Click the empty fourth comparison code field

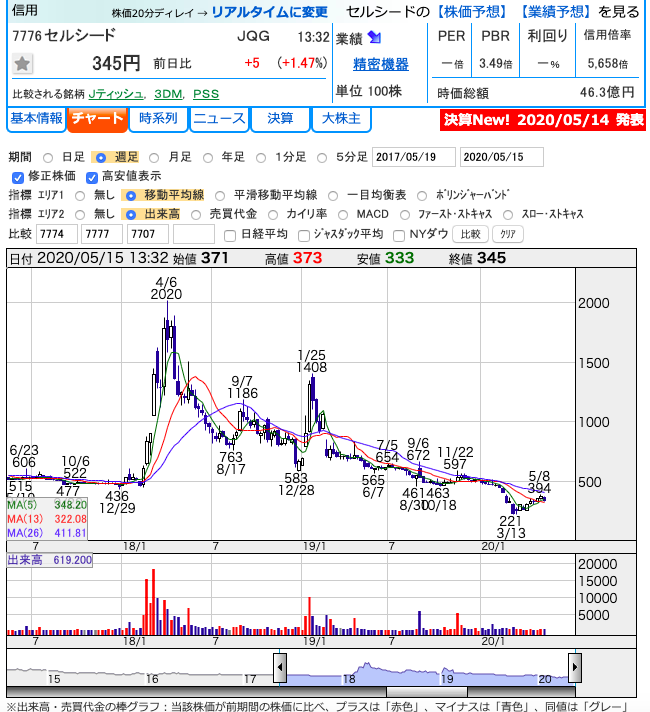point(194,234)
